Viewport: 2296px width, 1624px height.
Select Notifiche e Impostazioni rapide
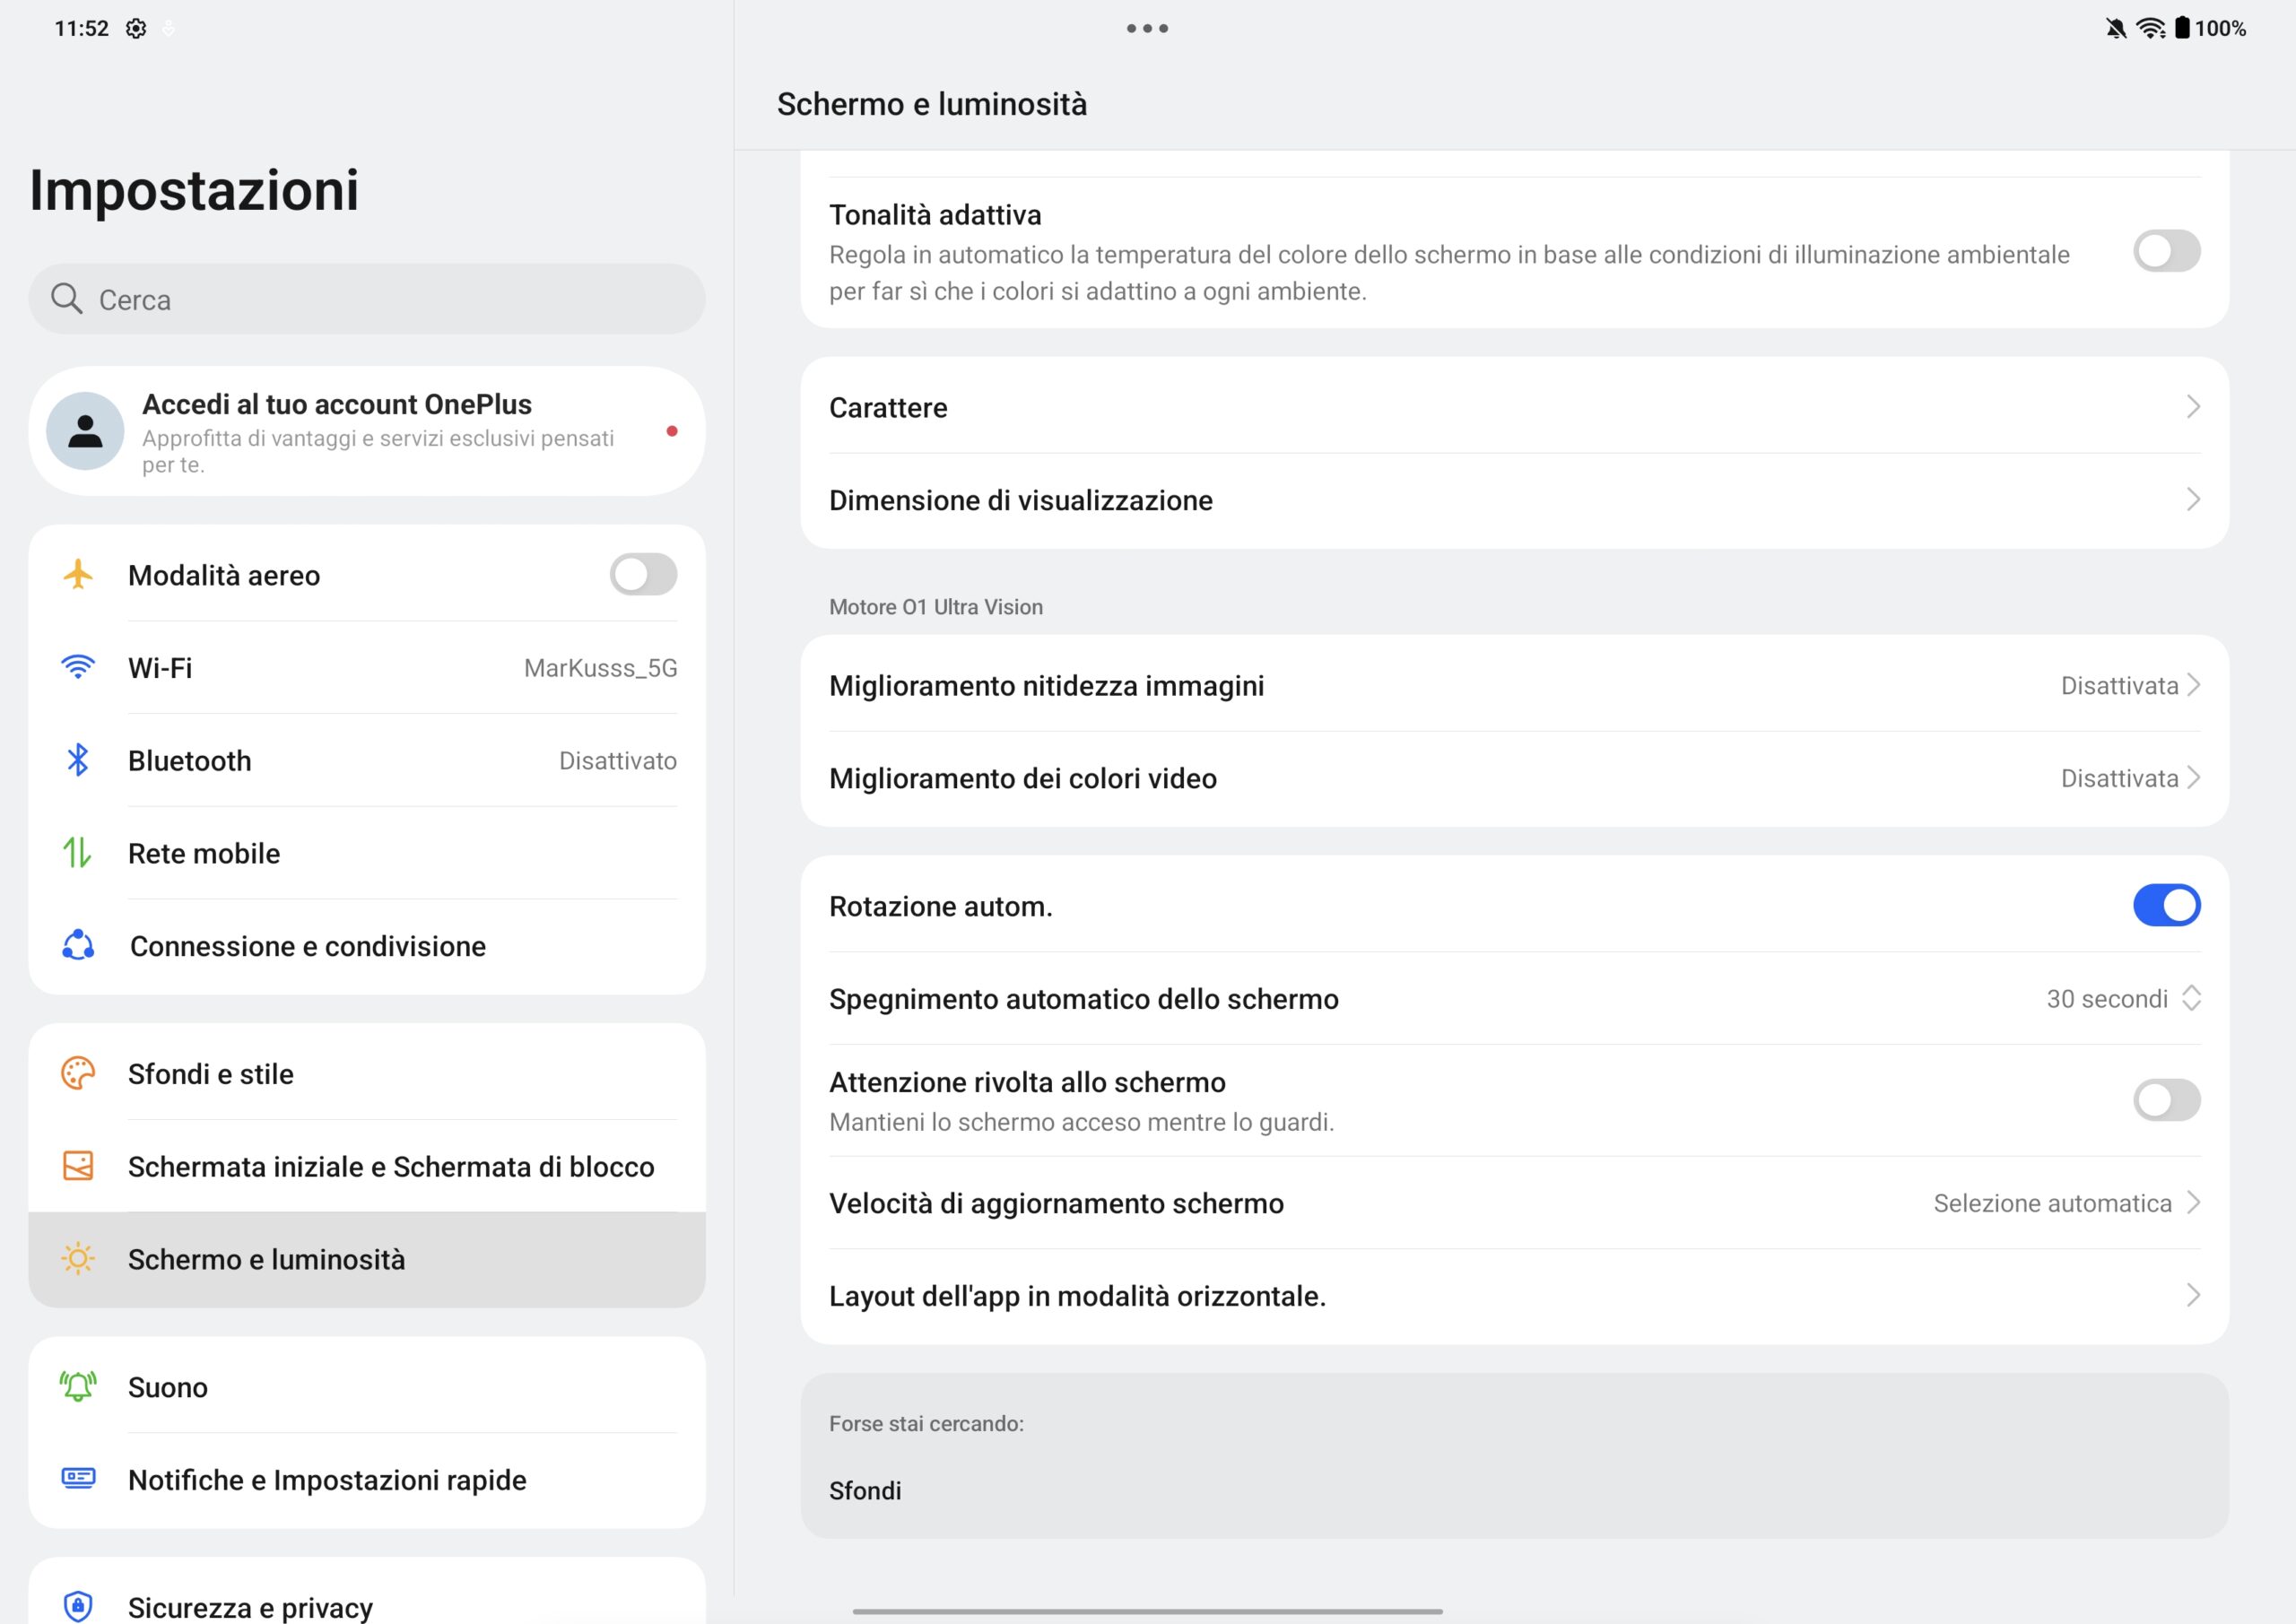367,1479
